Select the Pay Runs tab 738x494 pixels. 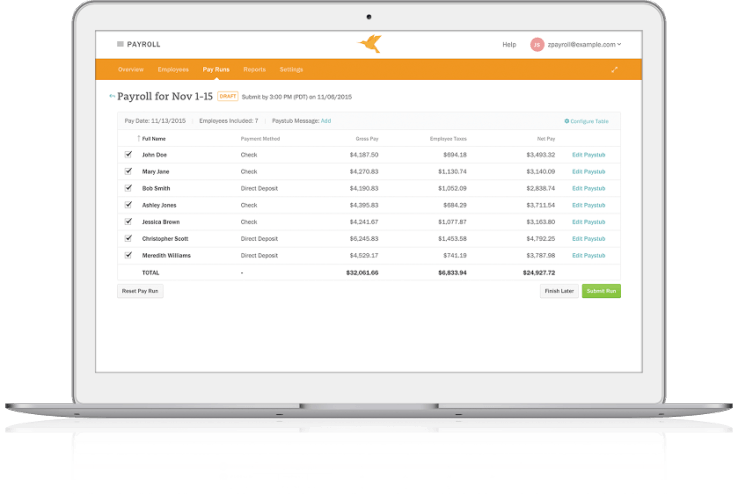click(x=216, y=69)
